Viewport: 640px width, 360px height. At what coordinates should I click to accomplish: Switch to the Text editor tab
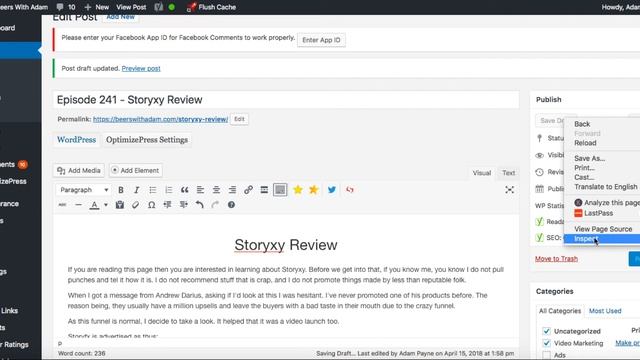point(509,173)
